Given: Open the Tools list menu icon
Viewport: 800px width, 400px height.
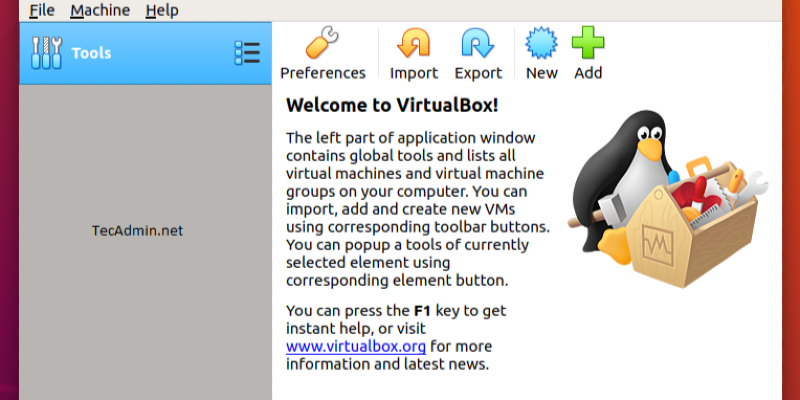Looking at the screenshot, I should tap(247, 53).
